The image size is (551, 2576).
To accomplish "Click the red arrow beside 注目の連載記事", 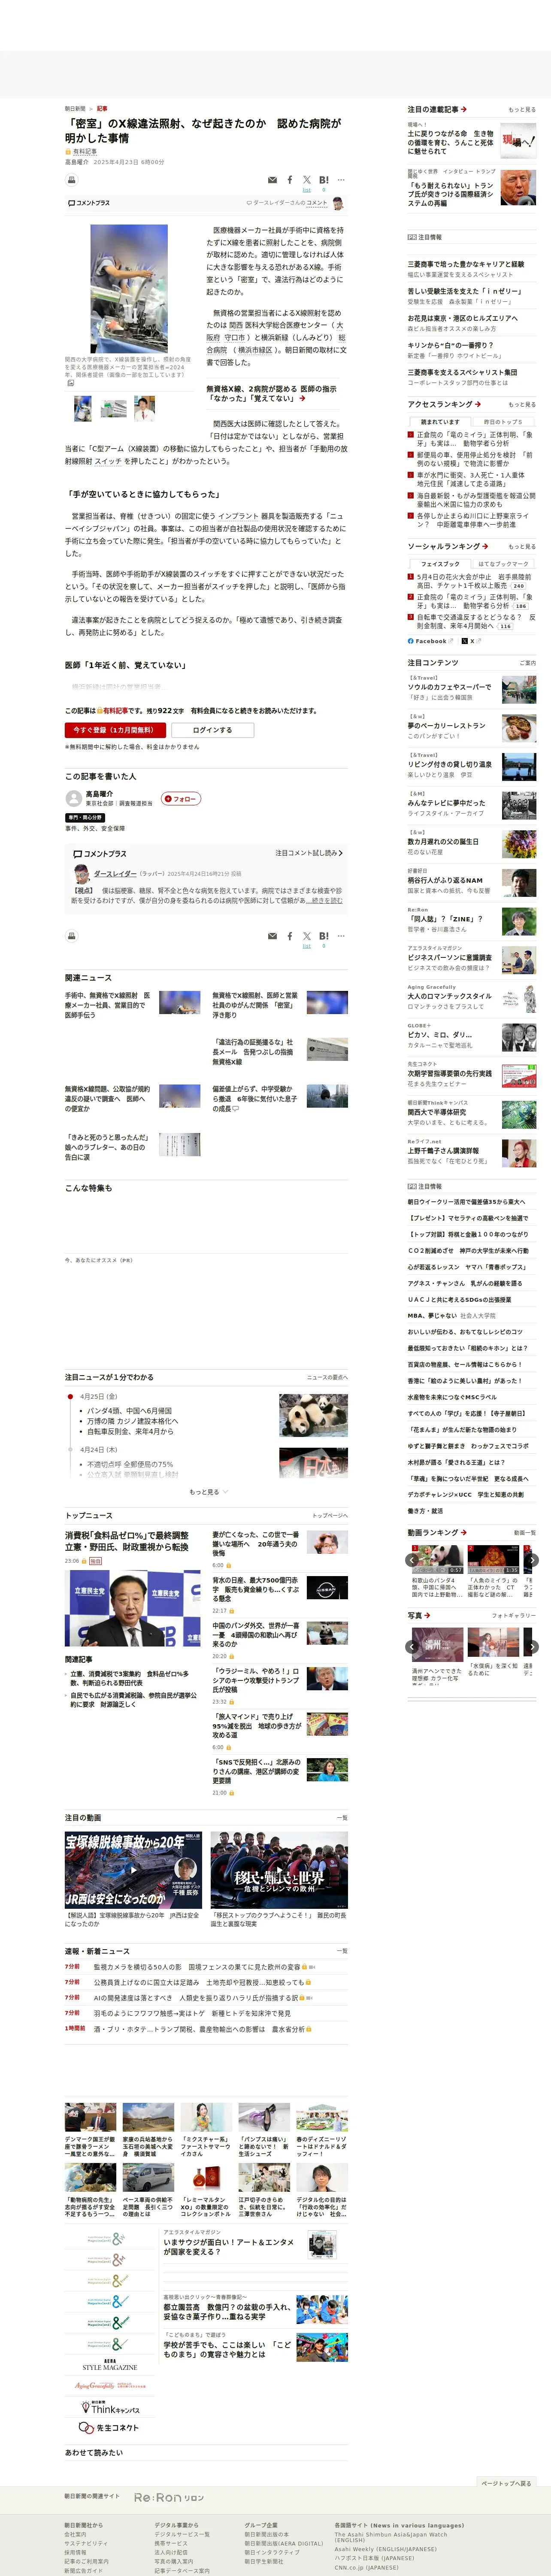I will (x=464, y=109).
